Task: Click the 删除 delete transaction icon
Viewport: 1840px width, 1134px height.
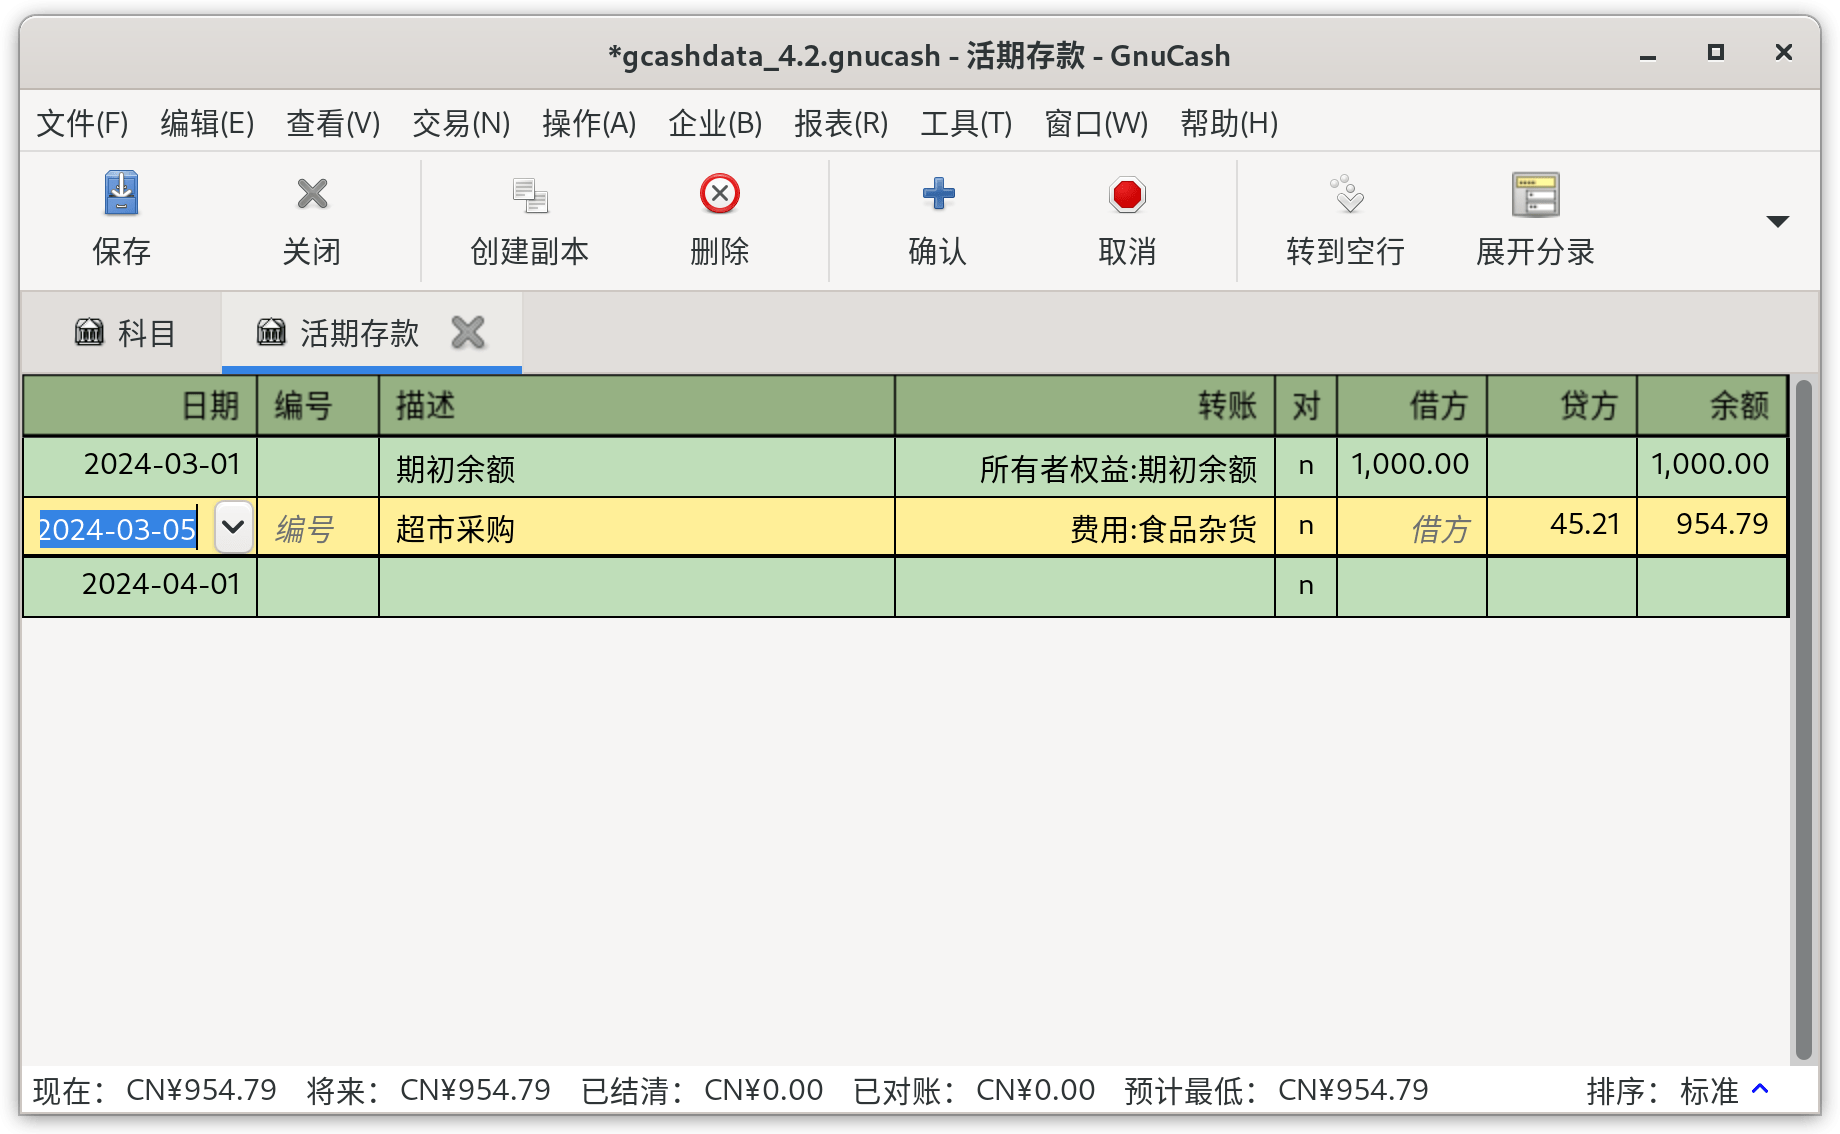Action: (720, 194)
